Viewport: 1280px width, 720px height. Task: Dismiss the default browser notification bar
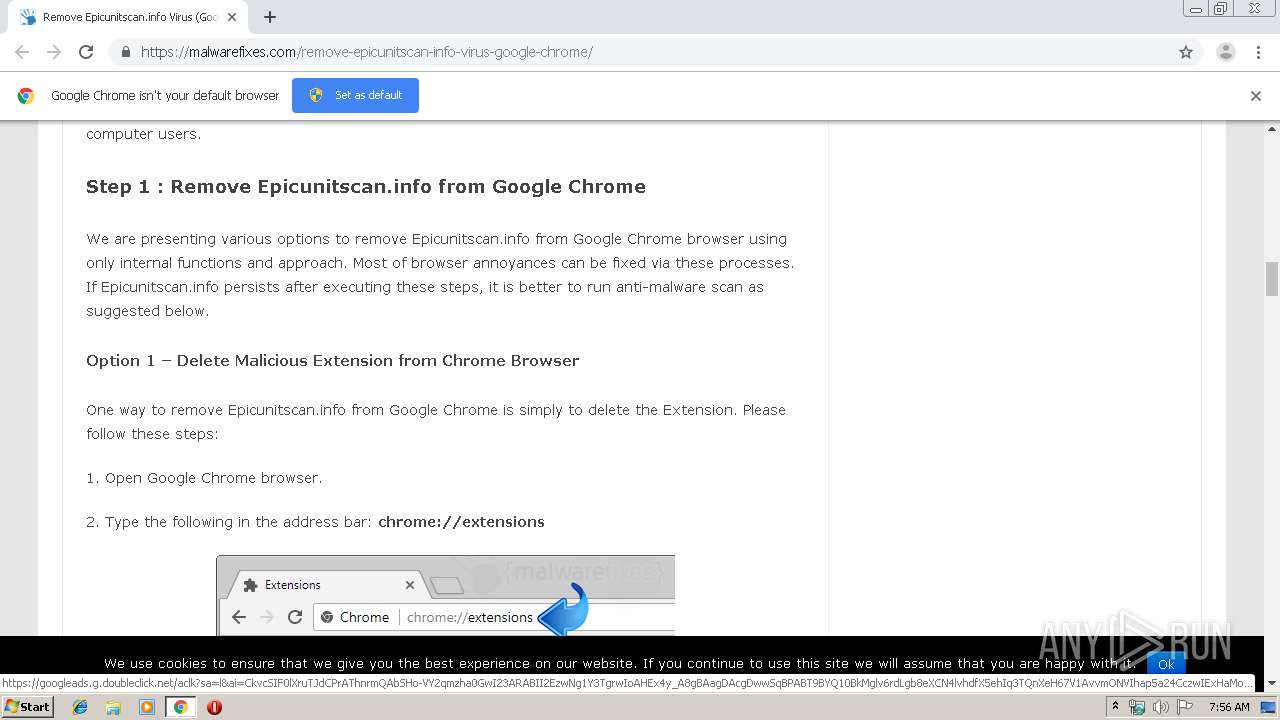(x=1256, y=96)
